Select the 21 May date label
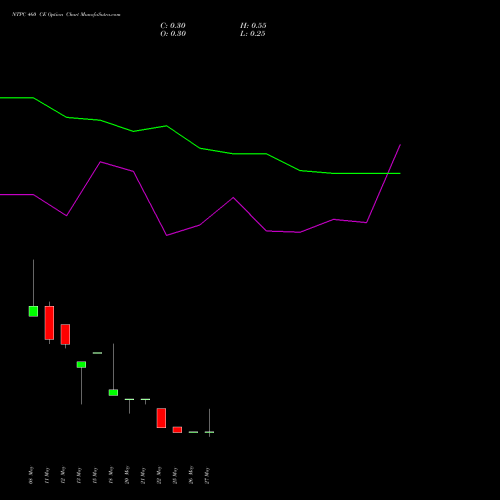This screenshot has height=500, width=500. coord(143,475)
